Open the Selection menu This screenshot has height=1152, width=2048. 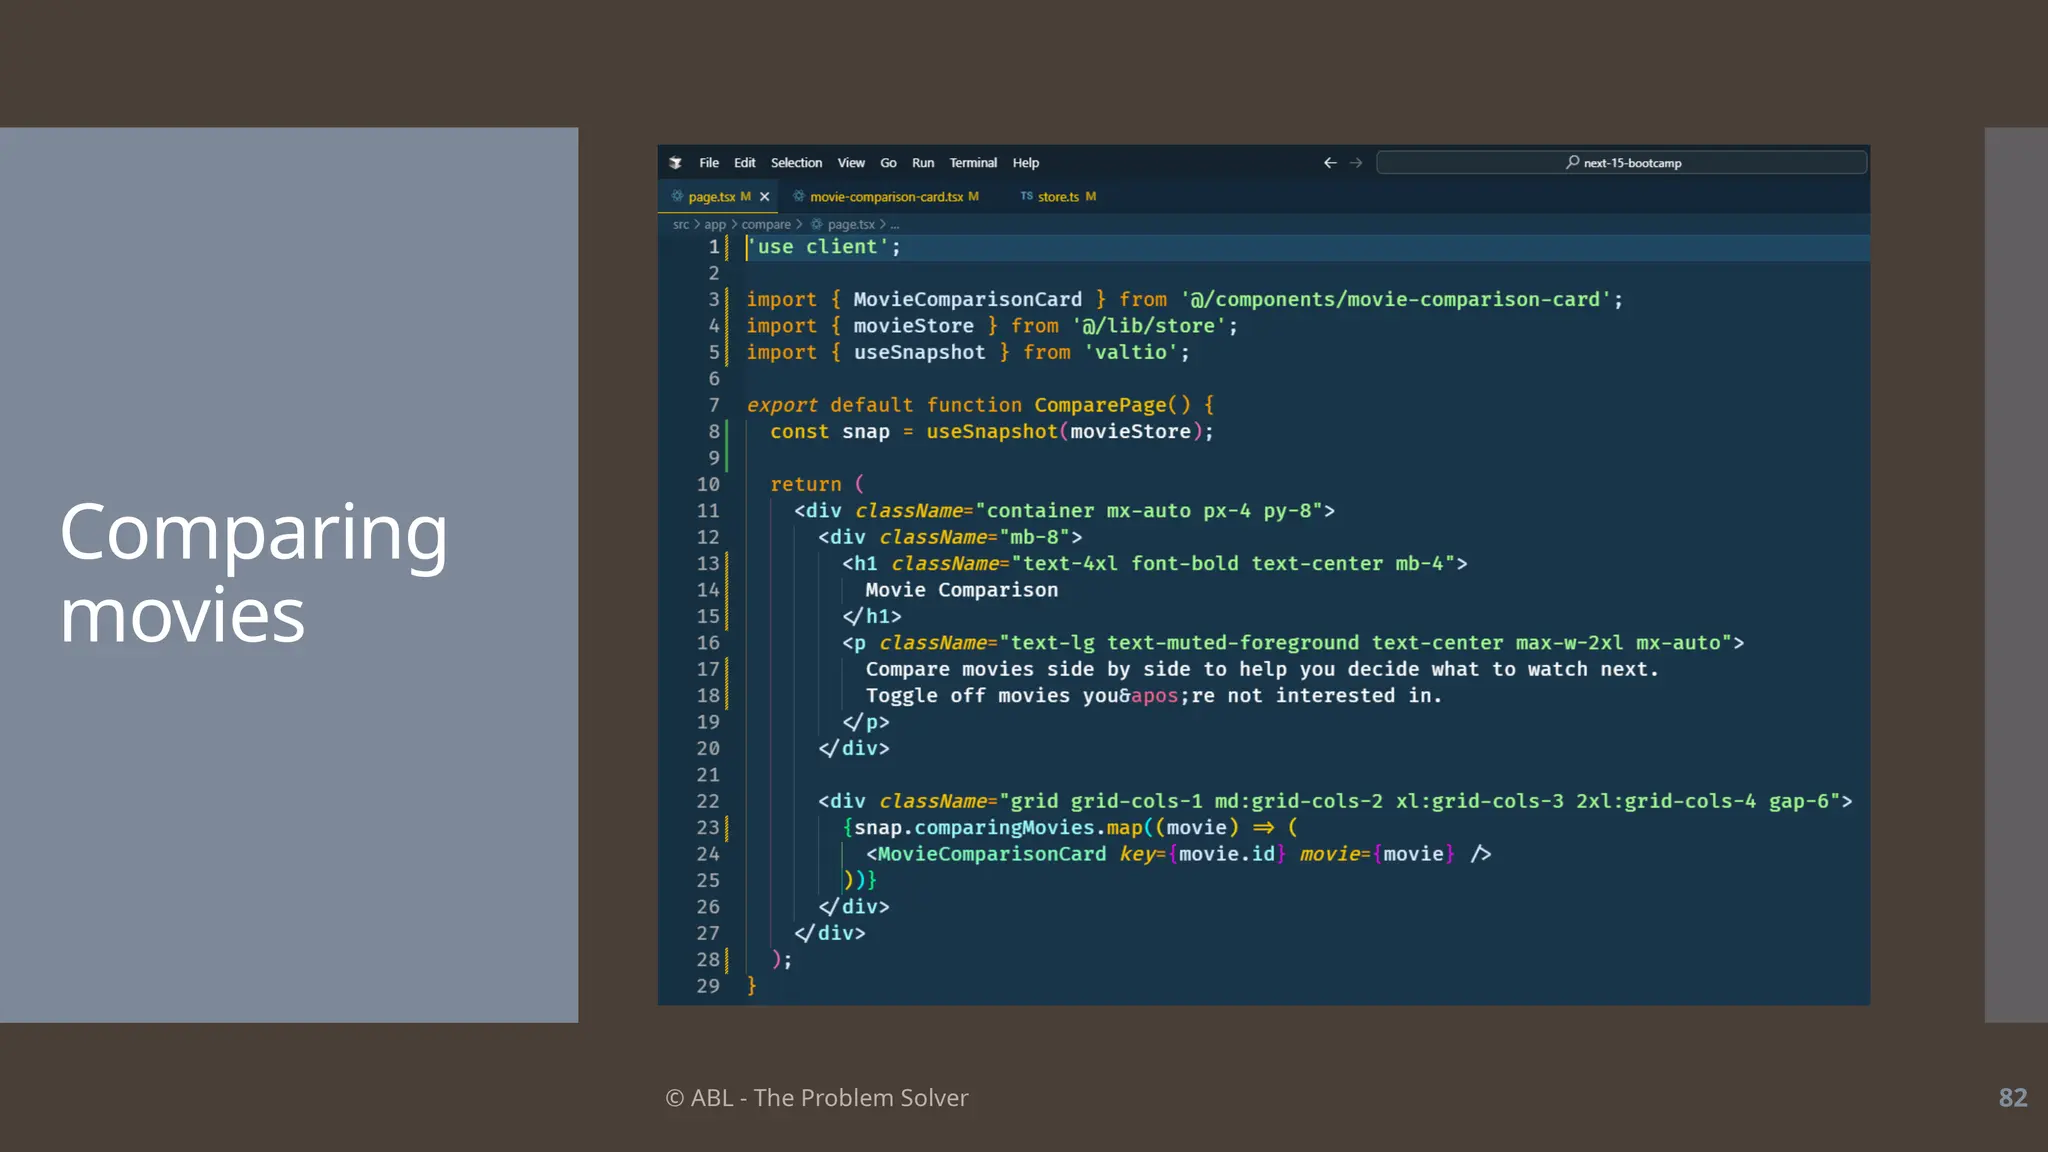coord(796,163)
